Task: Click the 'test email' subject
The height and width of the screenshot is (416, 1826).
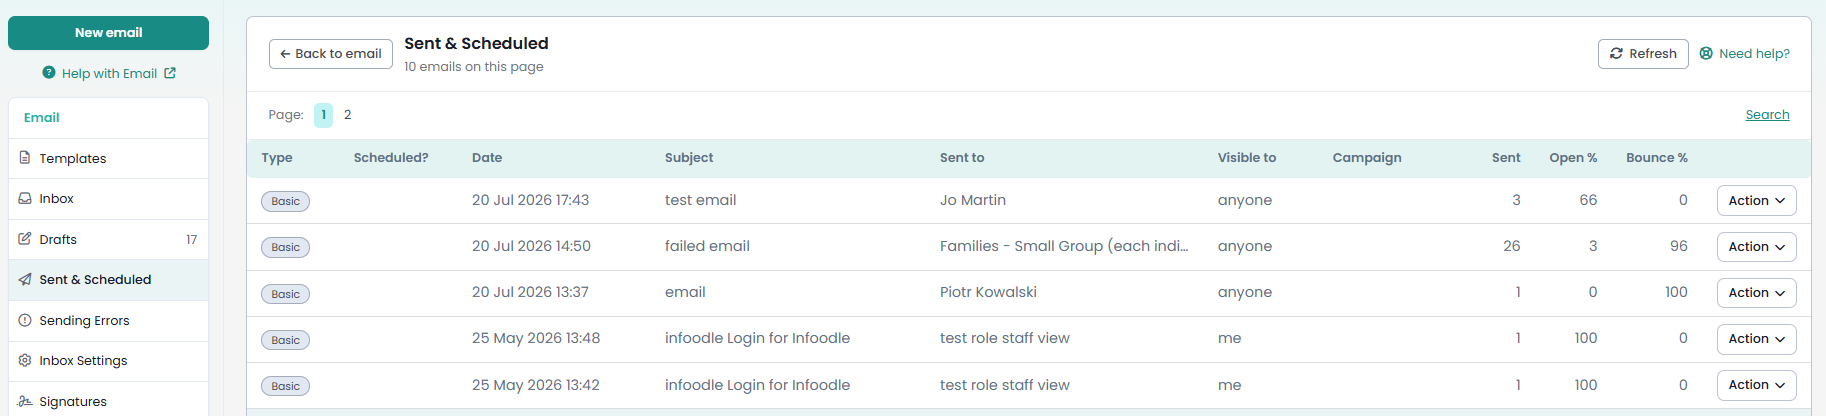Action: (x=700, y=200)
